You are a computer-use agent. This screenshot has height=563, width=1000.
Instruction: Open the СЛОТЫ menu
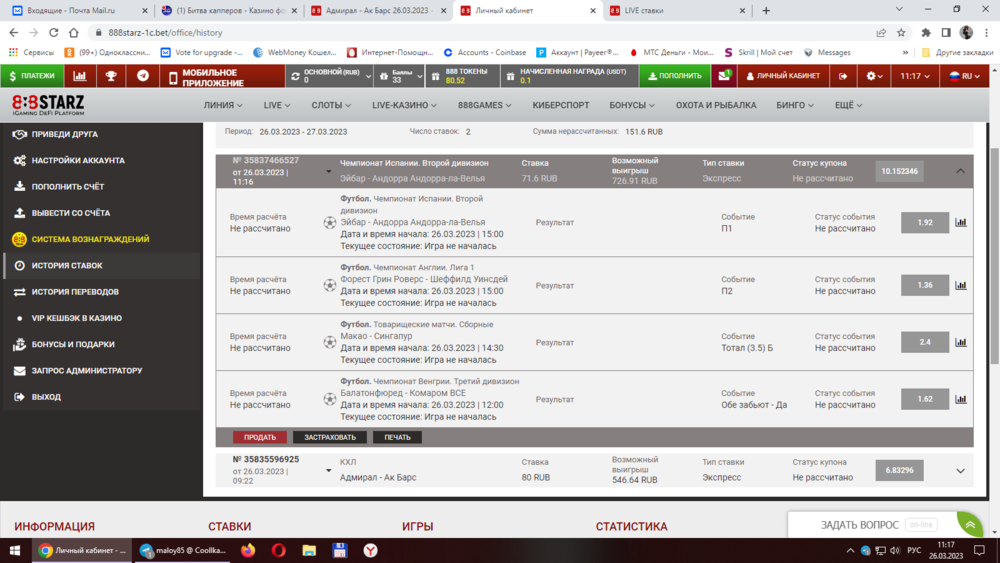(331, 105)
